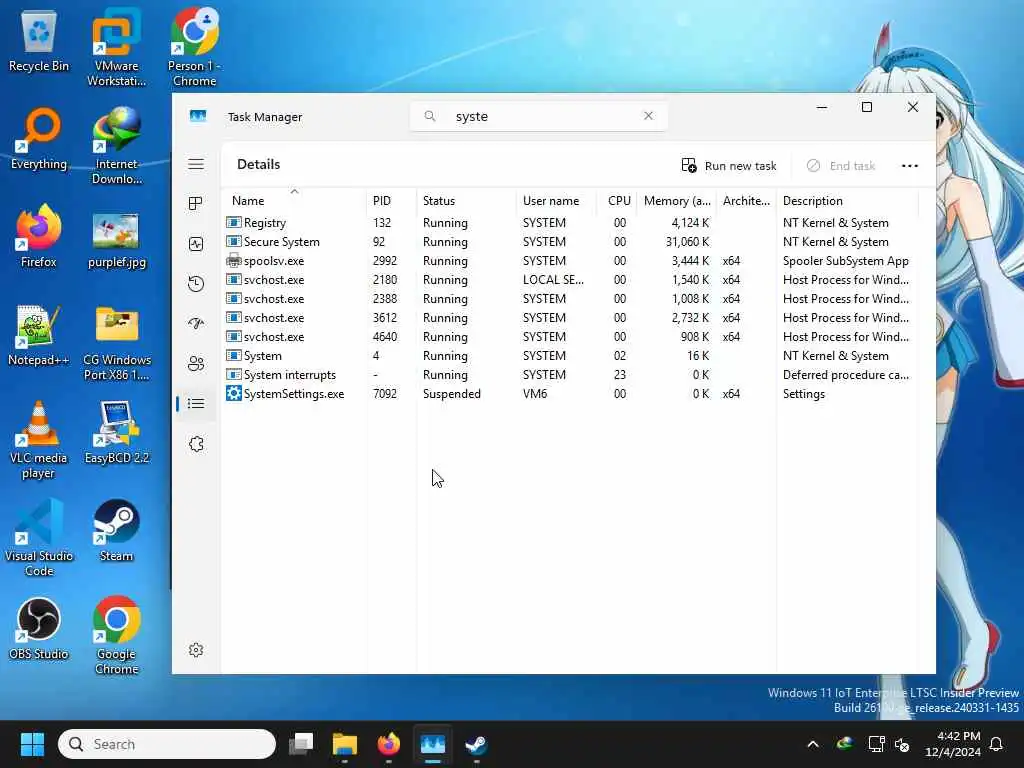Select the Everything desktop shortcut
1024x768 pixels.
(x=39, y=140)
